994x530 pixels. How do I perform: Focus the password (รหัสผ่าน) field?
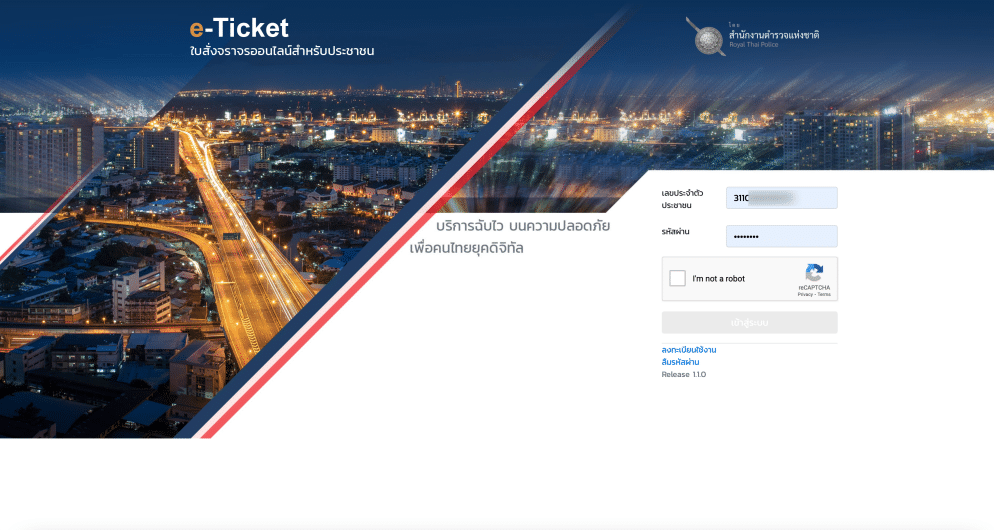click(781, 236)
